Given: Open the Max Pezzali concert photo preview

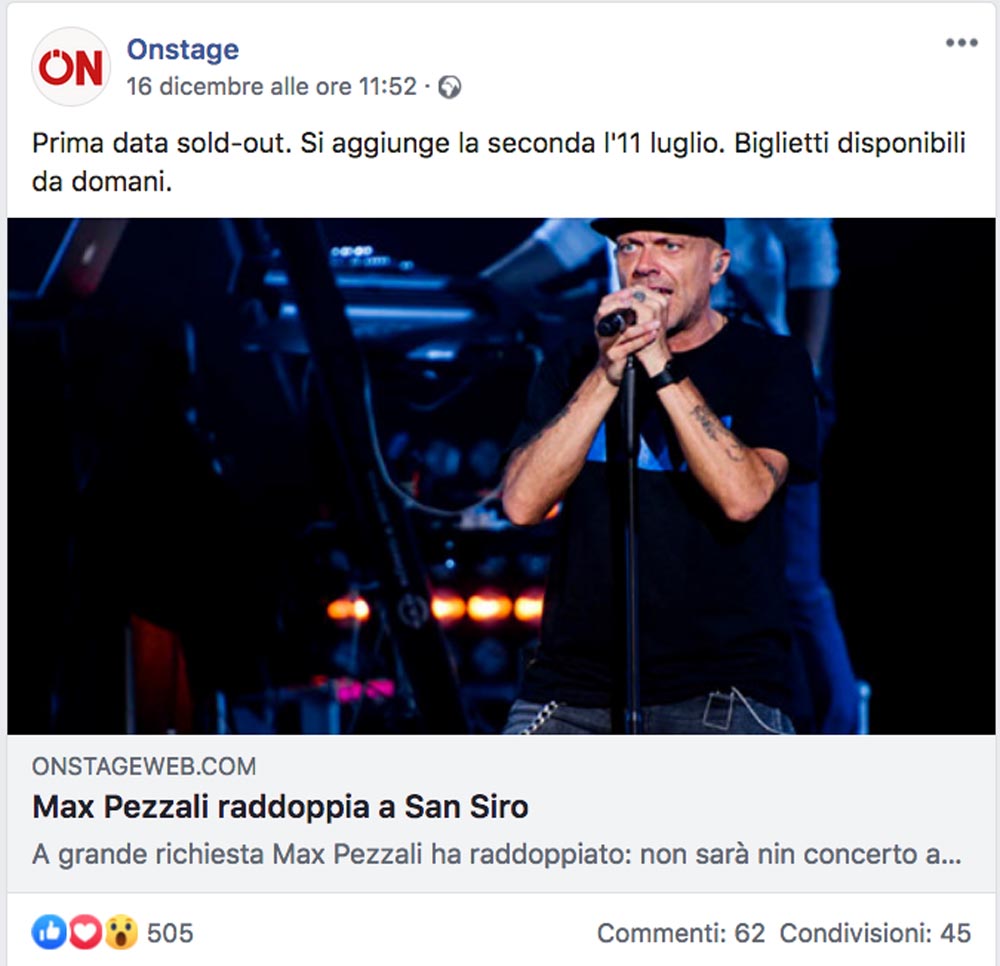Looking at the screenshot, I should (501, 476).
